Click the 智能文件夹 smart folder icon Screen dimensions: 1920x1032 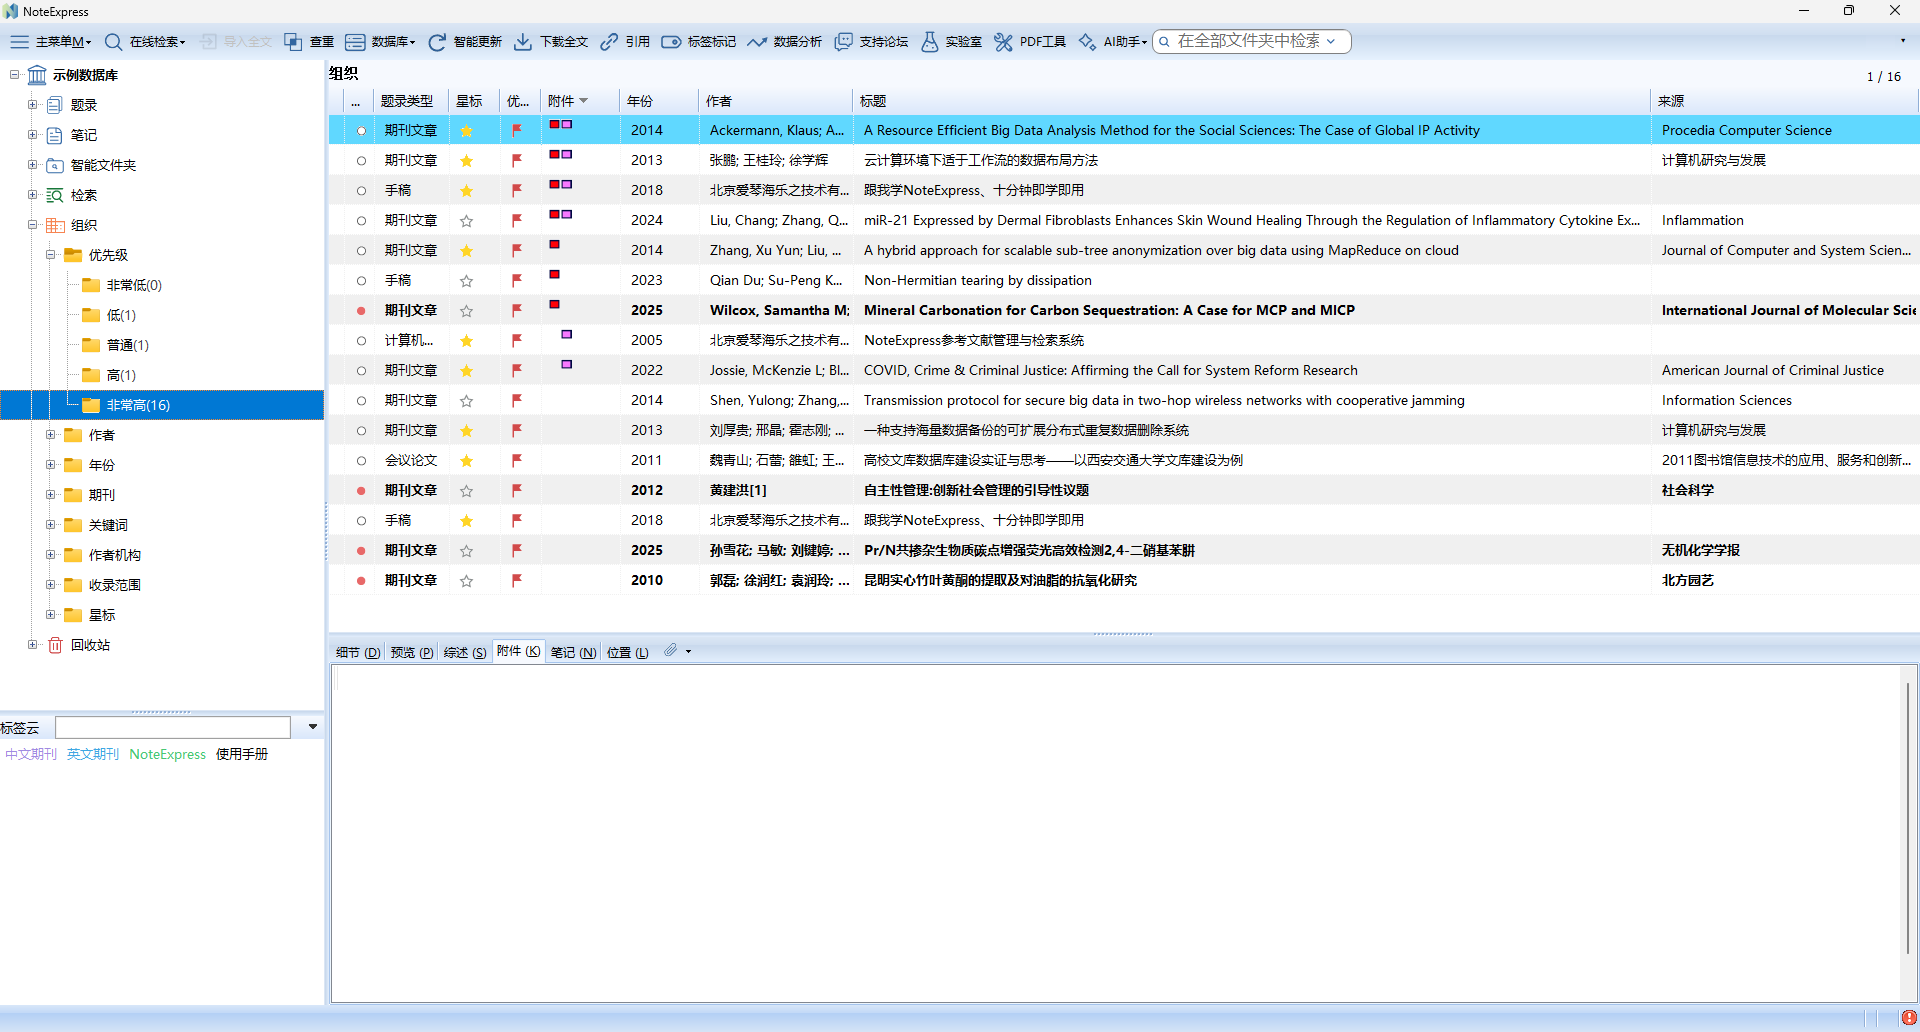click(x=56, y=165)
